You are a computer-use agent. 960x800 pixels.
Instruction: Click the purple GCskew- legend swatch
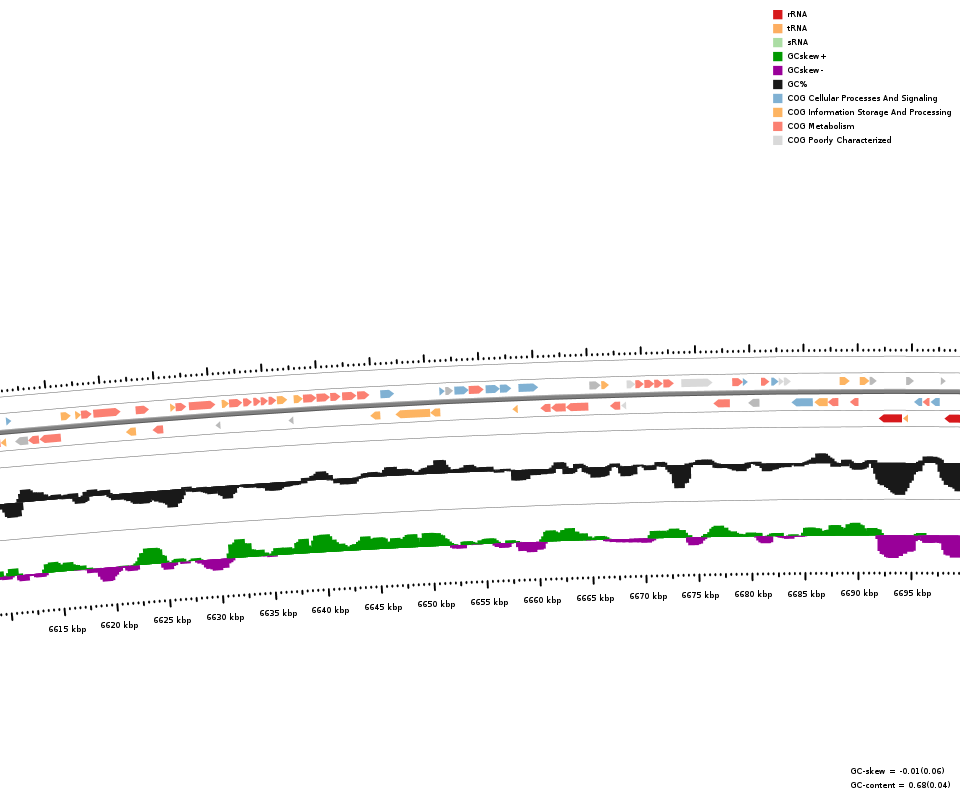point(777,70)
